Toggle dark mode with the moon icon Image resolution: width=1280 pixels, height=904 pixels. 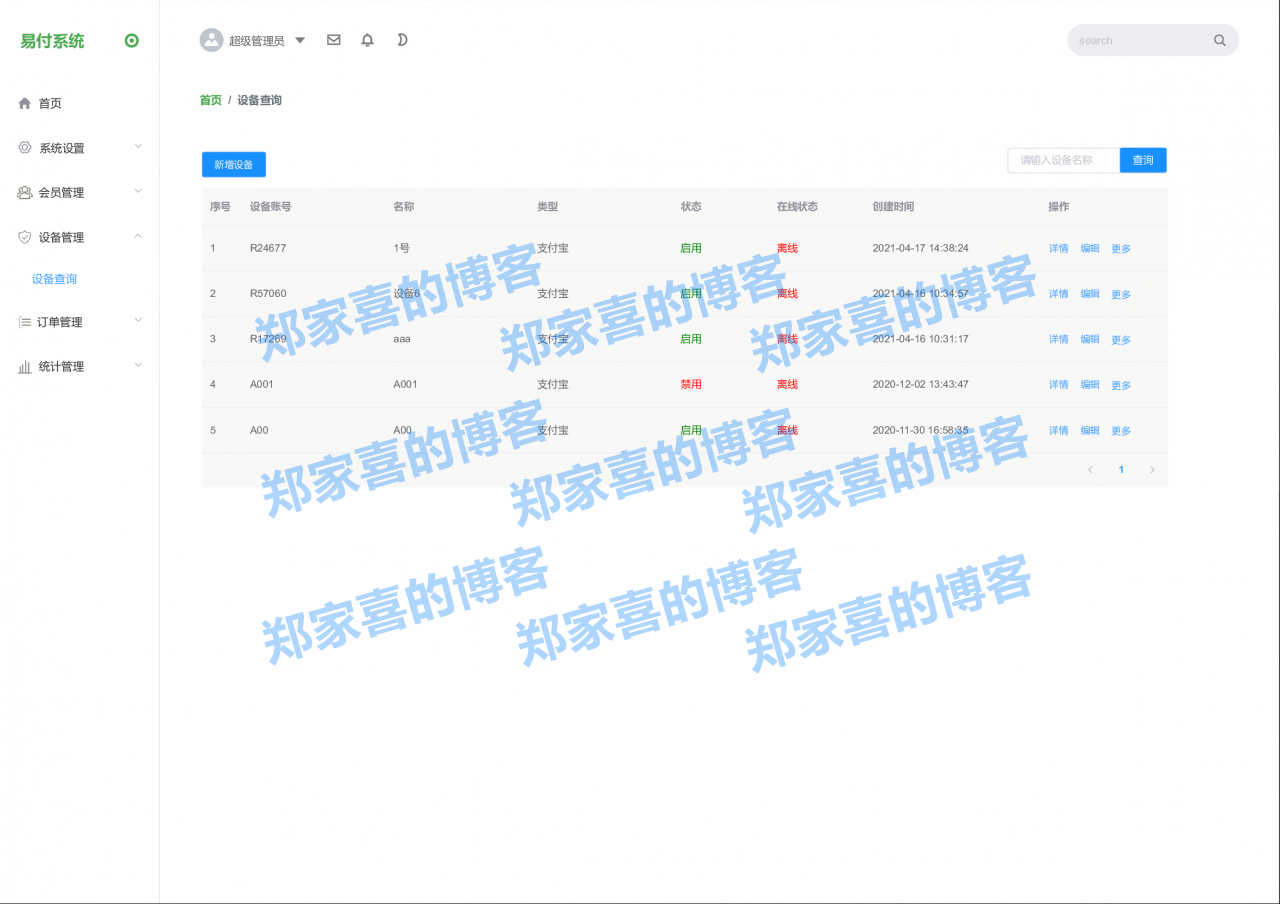click(402, 40)
